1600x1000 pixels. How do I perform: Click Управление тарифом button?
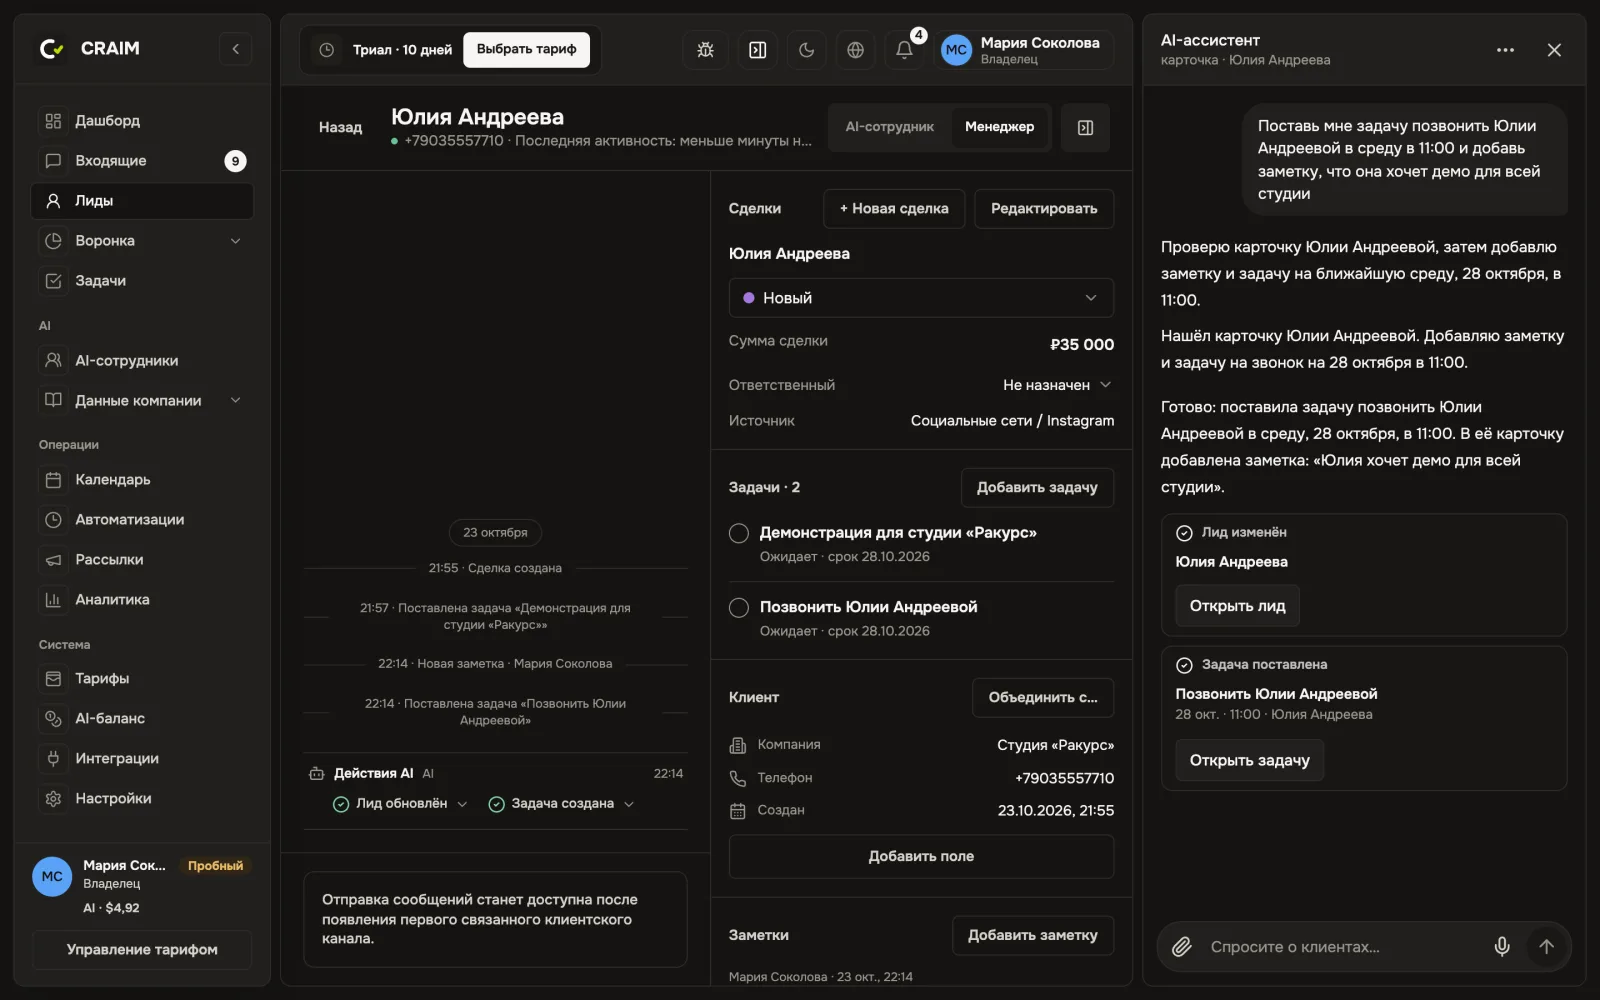142,950
